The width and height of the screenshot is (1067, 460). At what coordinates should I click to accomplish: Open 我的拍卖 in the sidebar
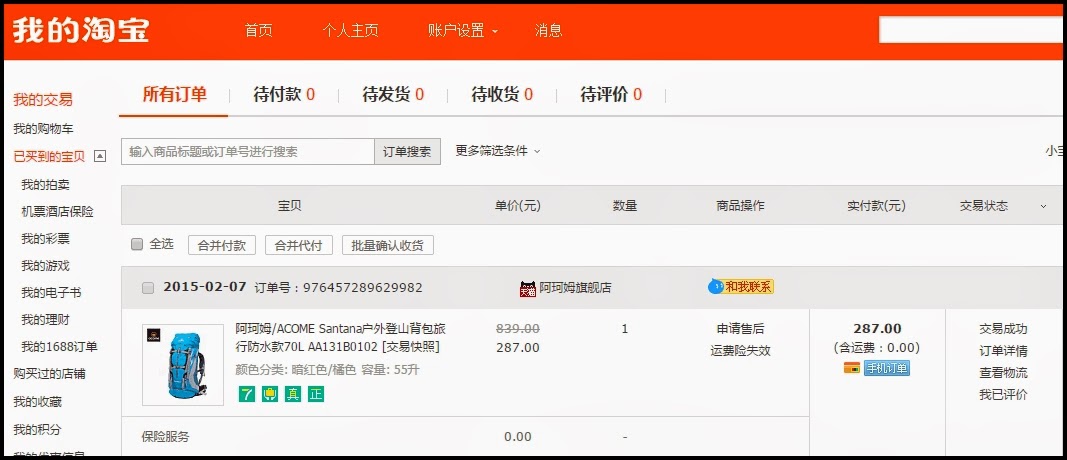point(46,184)
